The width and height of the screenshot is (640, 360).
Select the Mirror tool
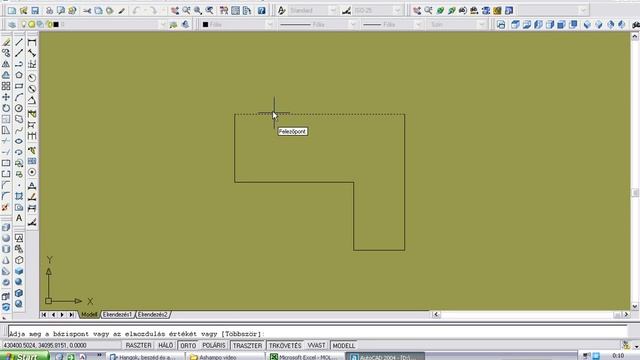point(6,64)
